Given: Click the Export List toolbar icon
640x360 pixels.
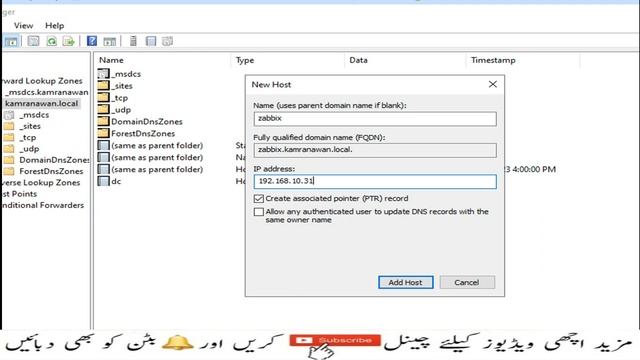Looking at the screenshot, I should click(x=69, y=41).
